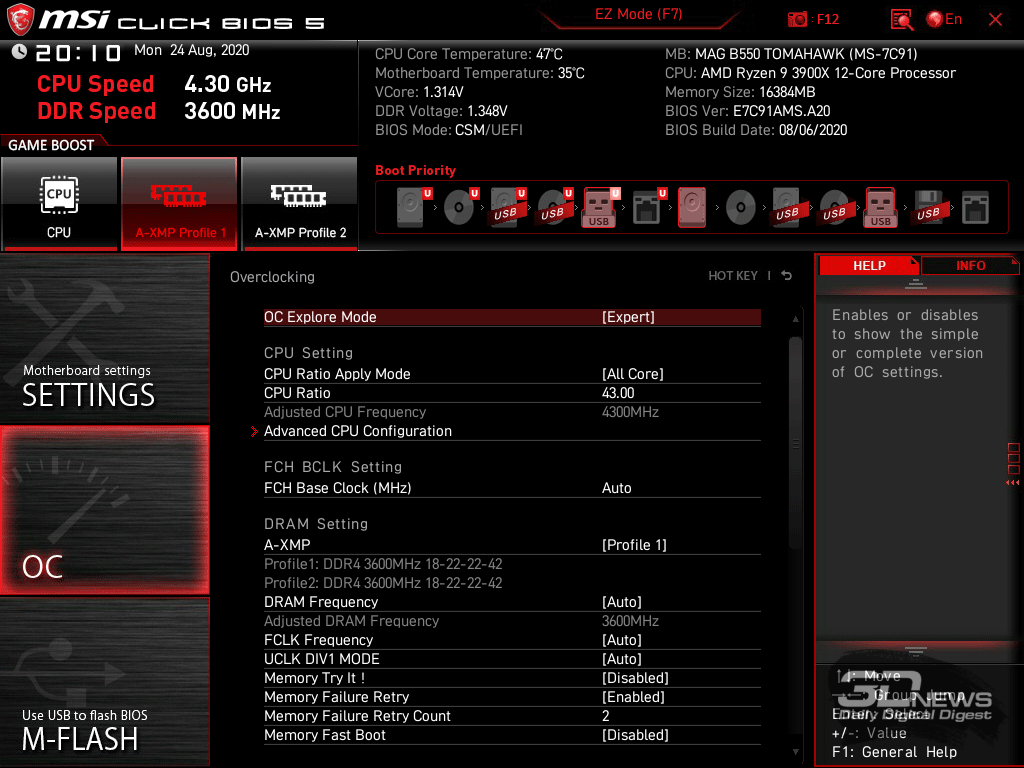Screen dimensions: 1024x768
Task: Open the OC overclocking menu
Action: [104, 511]
